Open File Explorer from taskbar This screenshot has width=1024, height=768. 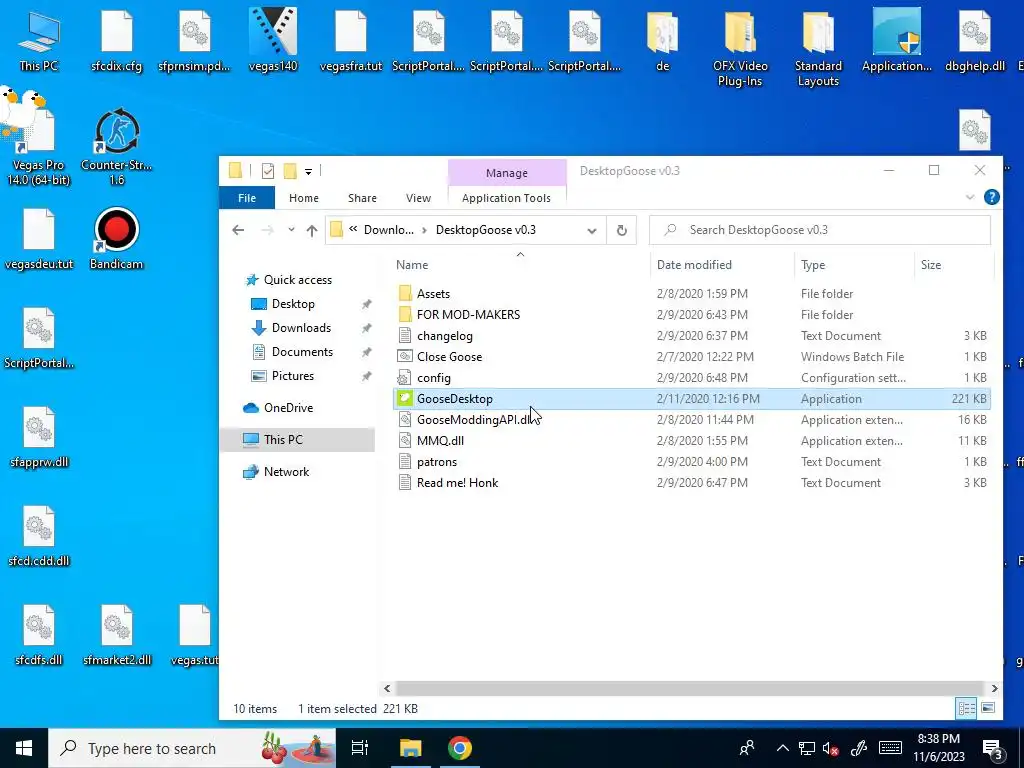(411, 748)
